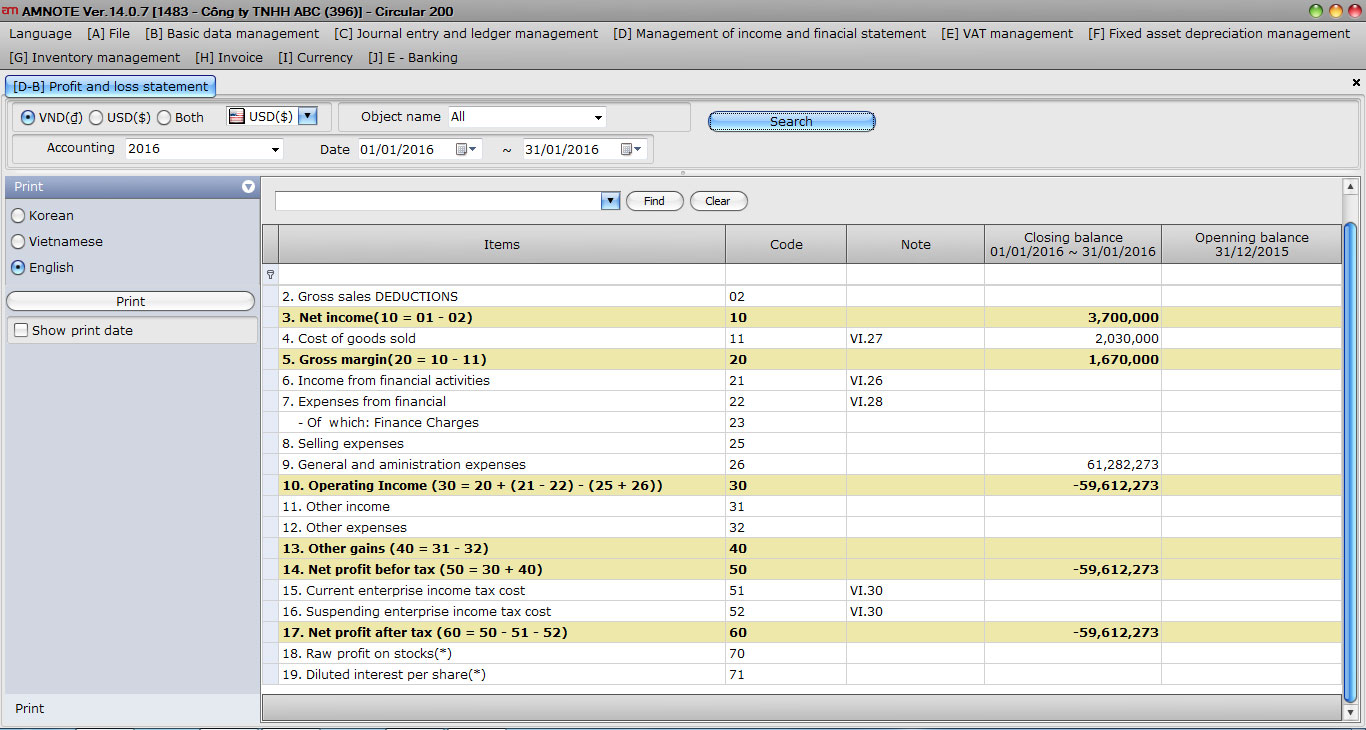Collapse the Print panel arrow icon
The width and height of the screenshot is (1366, 730).
pyautogui.click(x=248, y=187)
